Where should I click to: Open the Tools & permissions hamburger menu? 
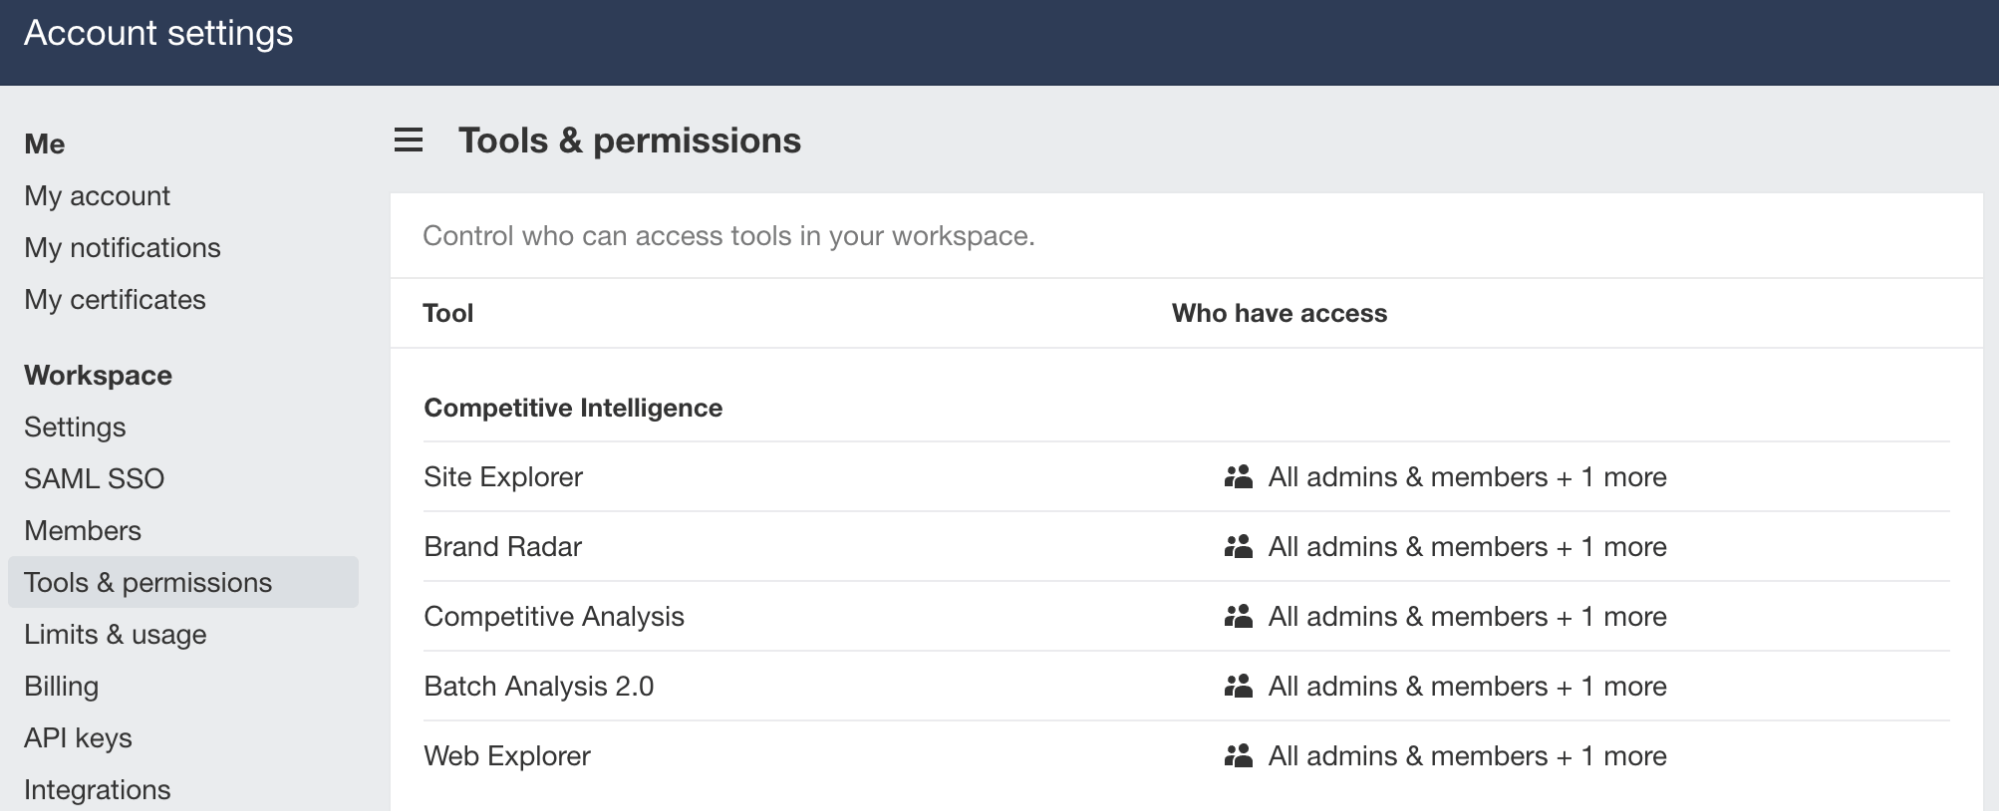pos(406,142)
